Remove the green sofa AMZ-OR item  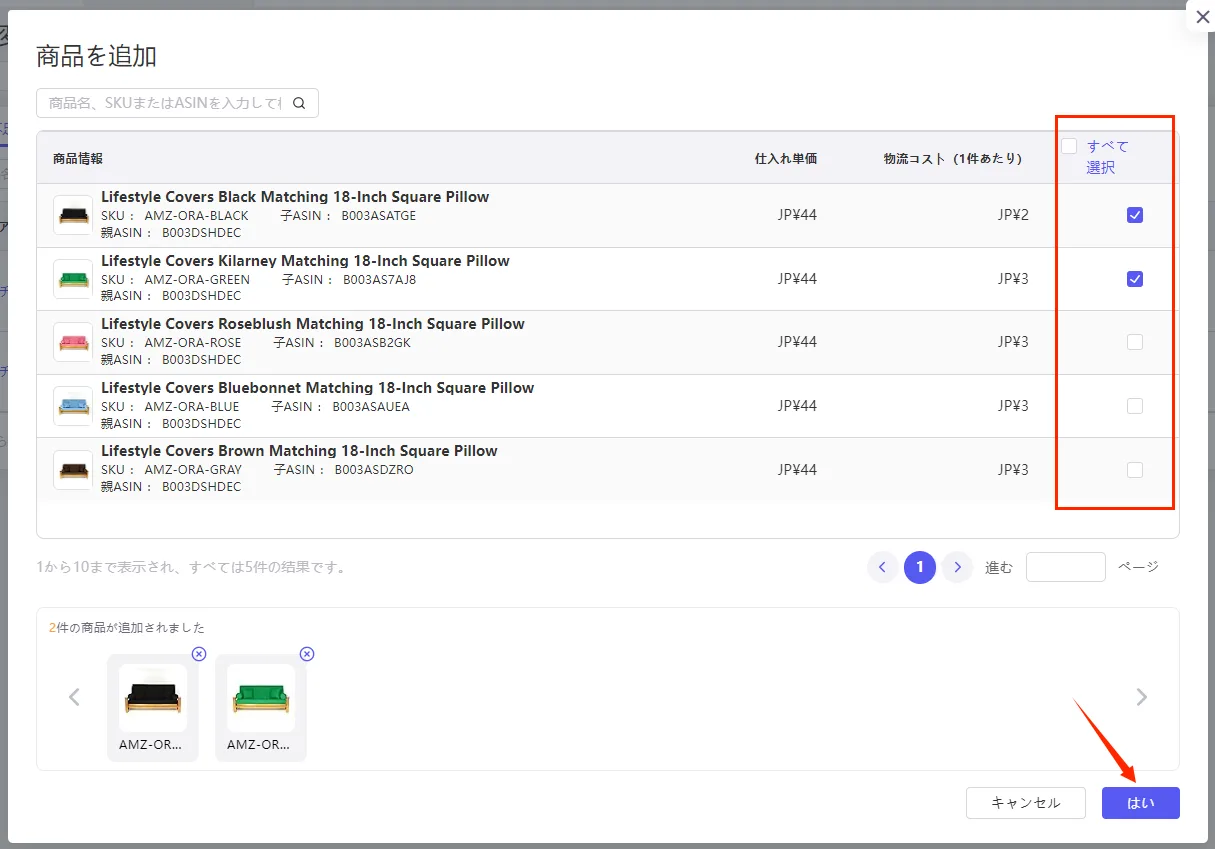coord(307,654)
